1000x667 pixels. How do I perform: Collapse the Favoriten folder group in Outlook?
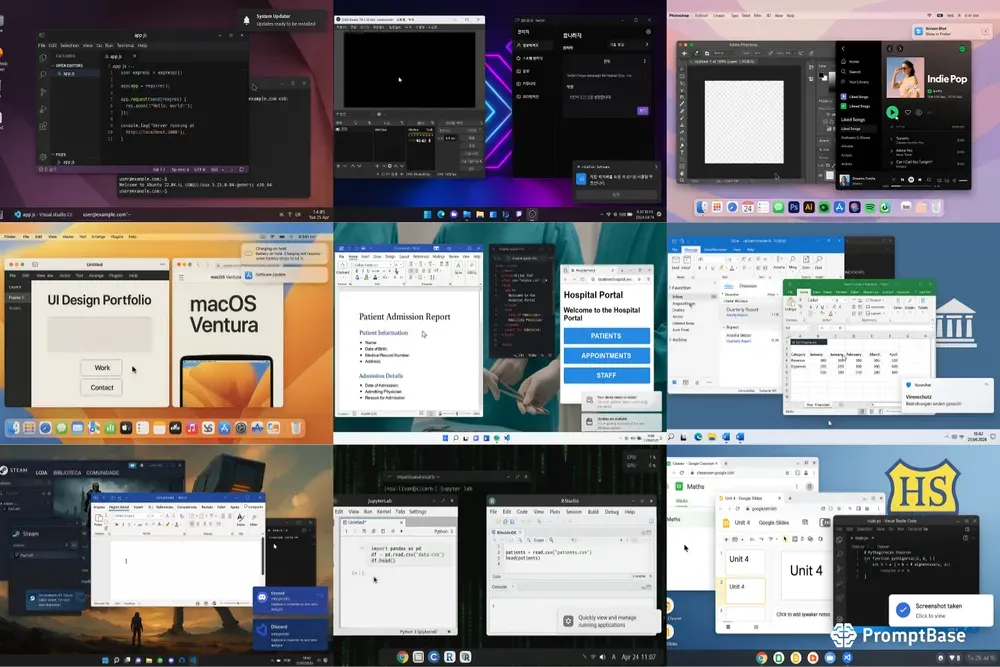click(x=680, y=288)
